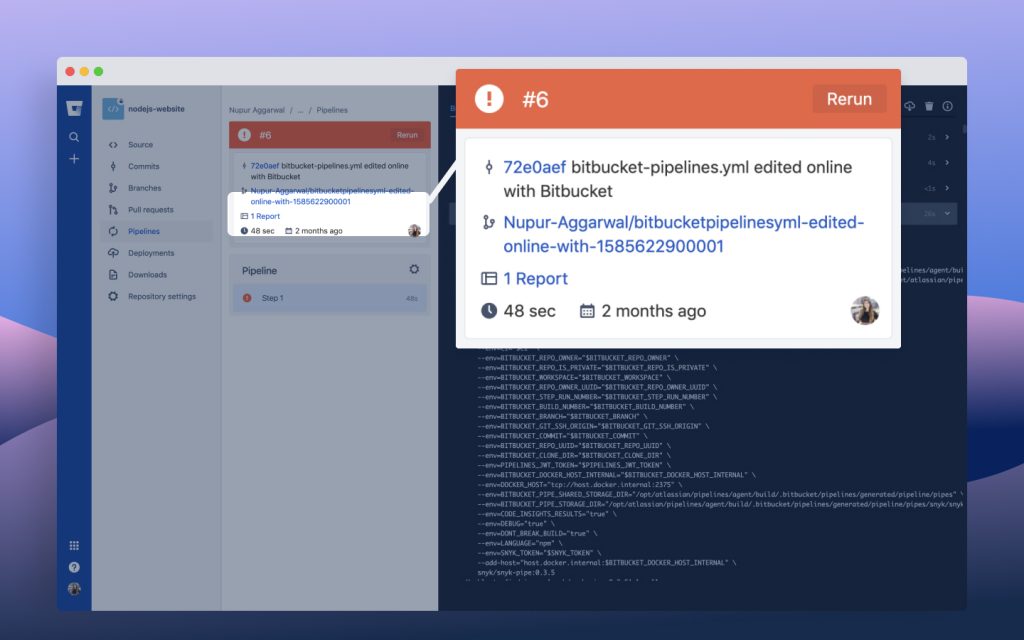Click the download cloud icon above the log

[910, 106]
